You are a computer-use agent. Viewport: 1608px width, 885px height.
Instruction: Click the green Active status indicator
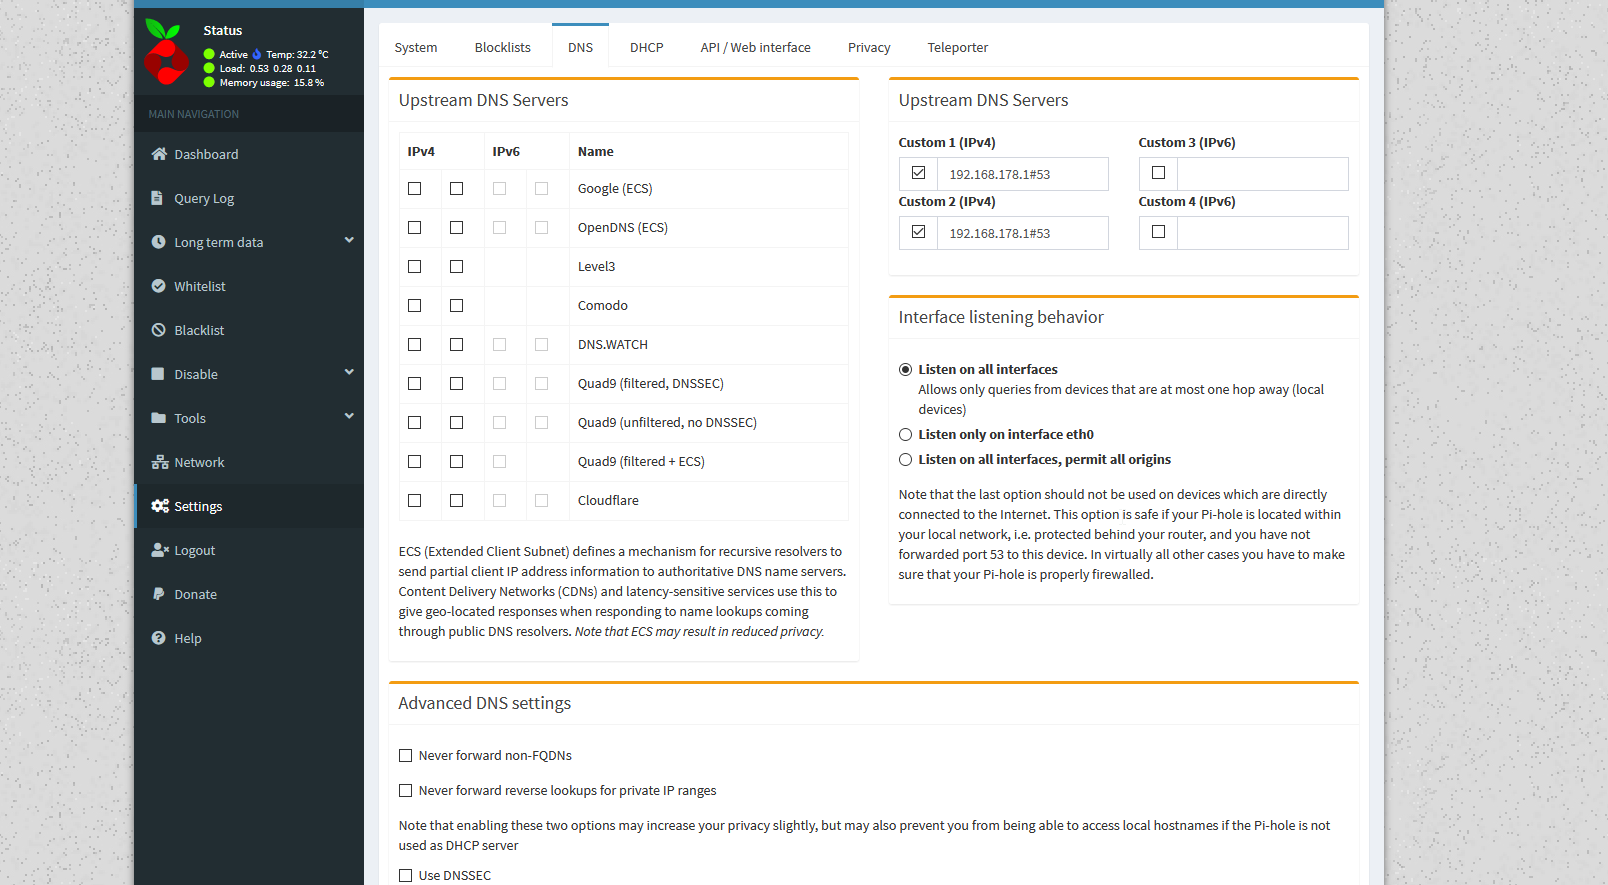[209, 55]
